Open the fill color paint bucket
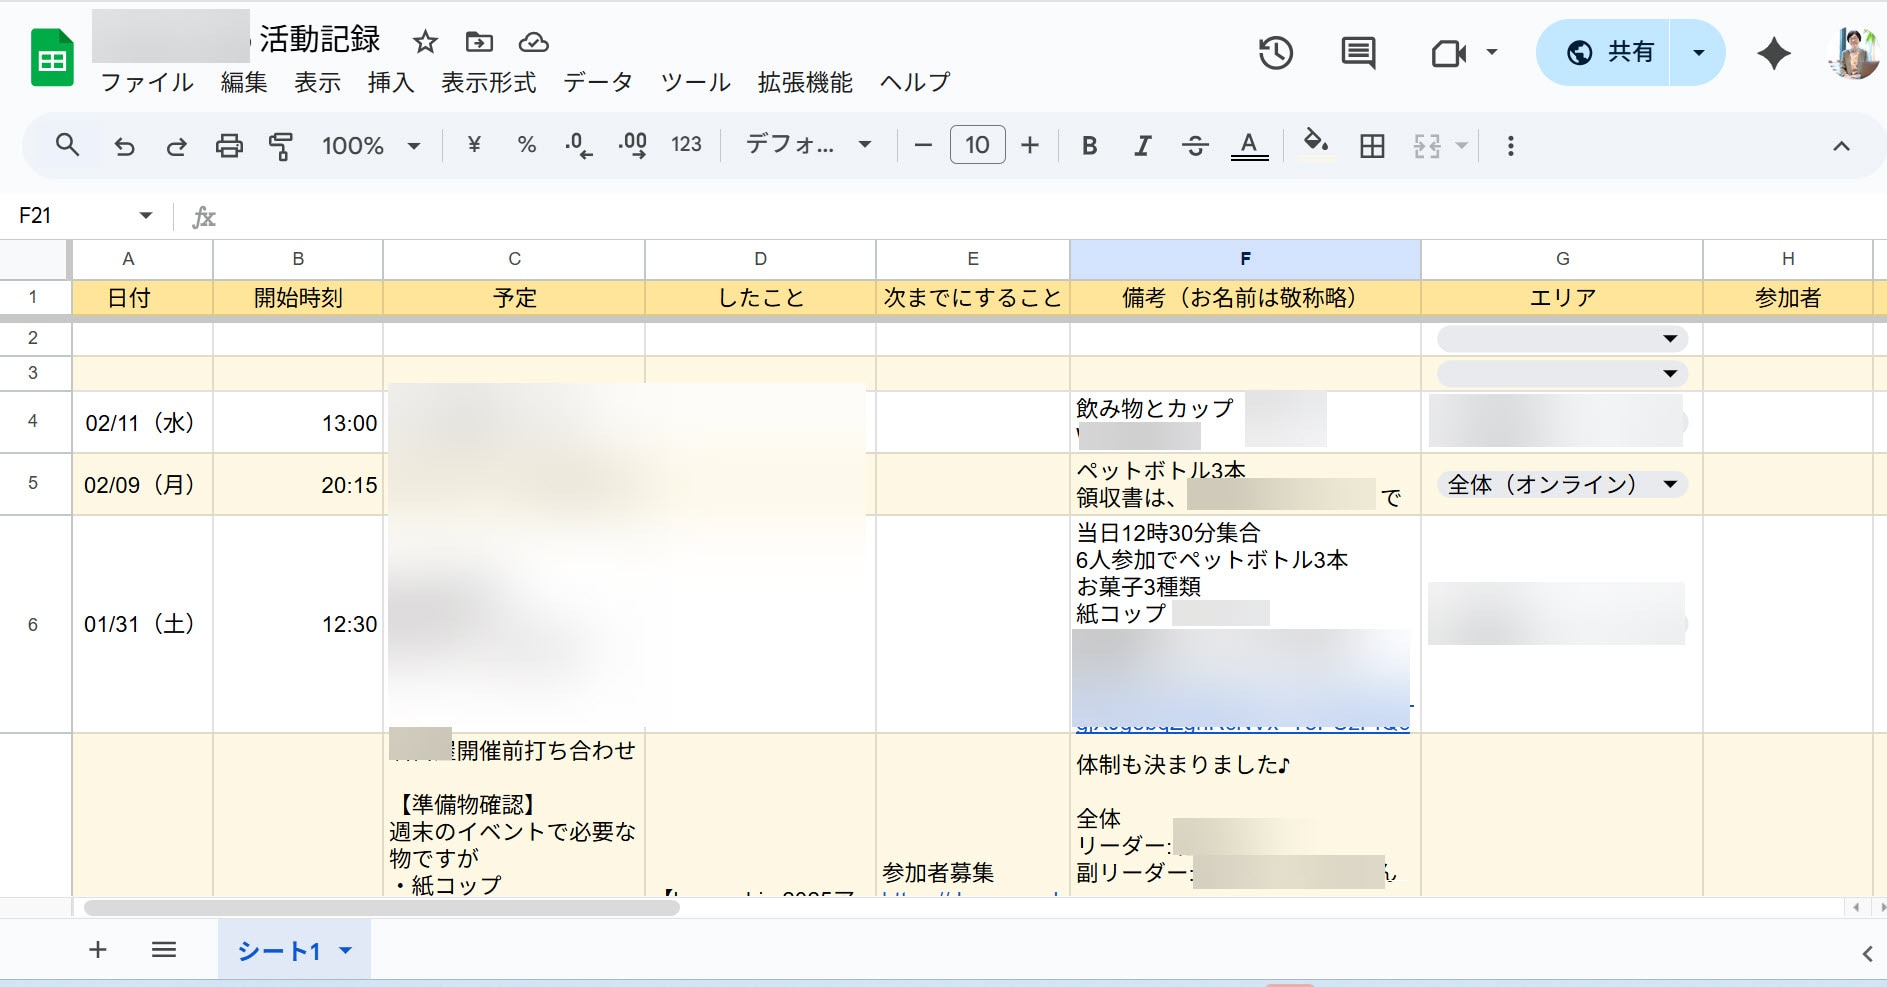 (x=1316, y=144)
